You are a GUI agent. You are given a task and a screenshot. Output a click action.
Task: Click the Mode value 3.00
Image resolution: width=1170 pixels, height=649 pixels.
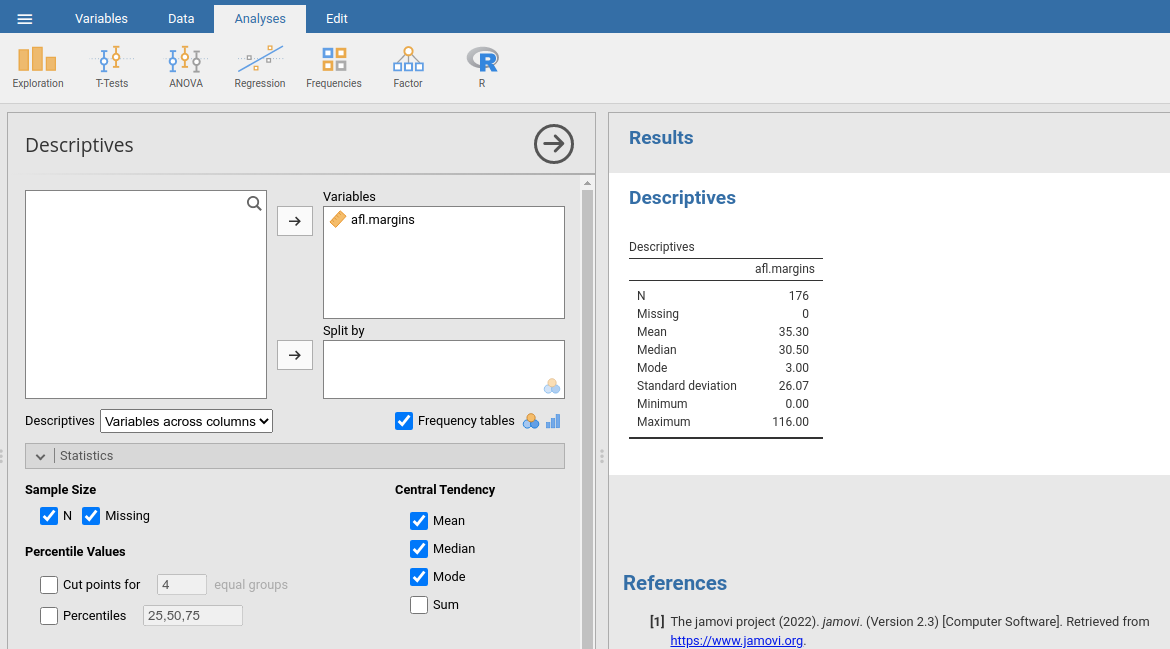click(x=797, y=368)
